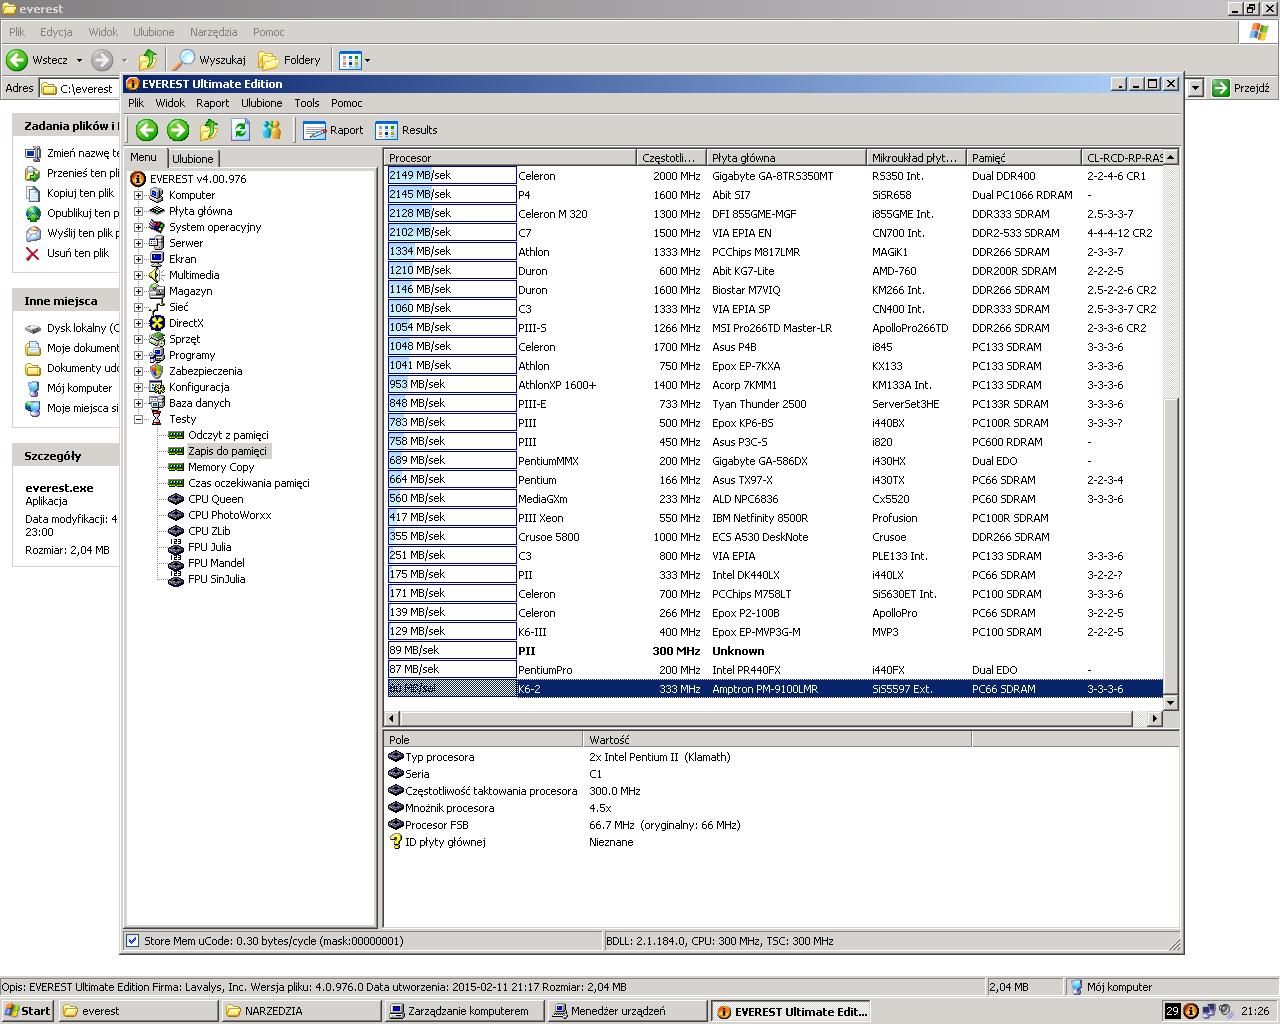
Task: Click the Refresh icon in EVEREST toolbar
Action: click(240, 130)
